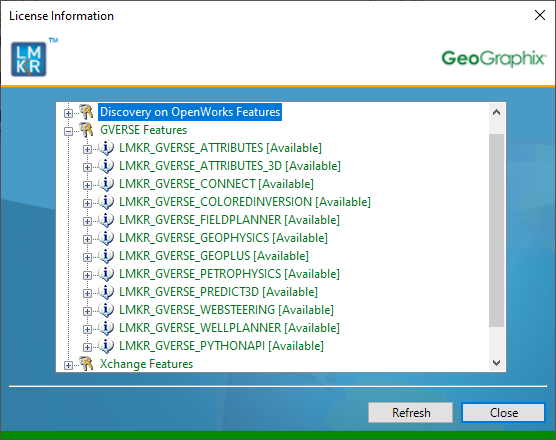Viewport: 556px width, 440px height.
Task: Expand LMKR_GVERSE_CONNECT license entry
Action: [87, 185]
